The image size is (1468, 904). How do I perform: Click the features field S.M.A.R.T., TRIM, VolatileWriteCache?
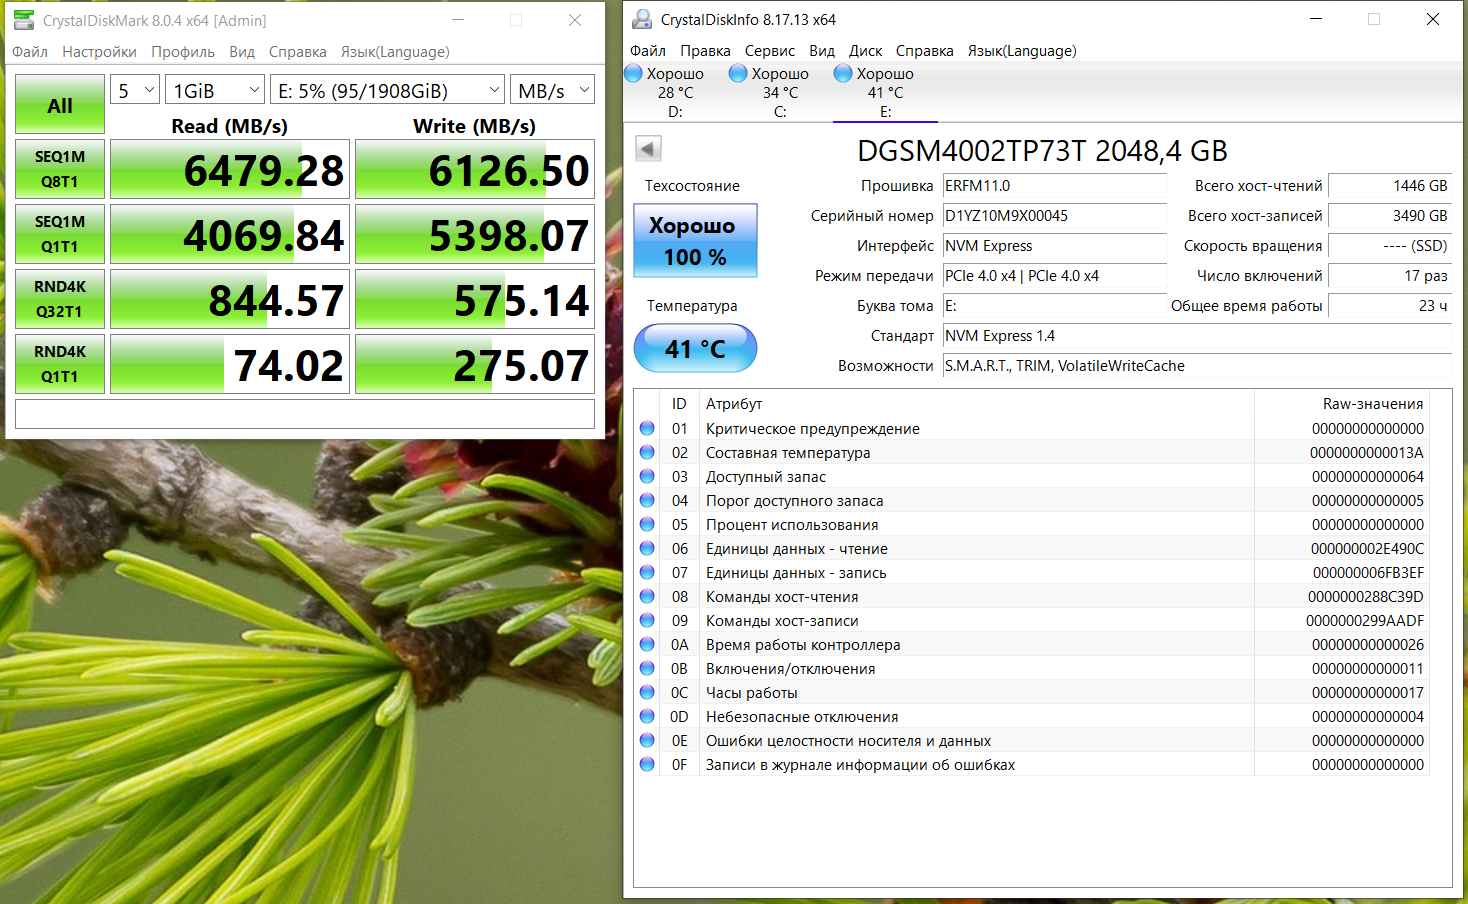point(1197,366)
